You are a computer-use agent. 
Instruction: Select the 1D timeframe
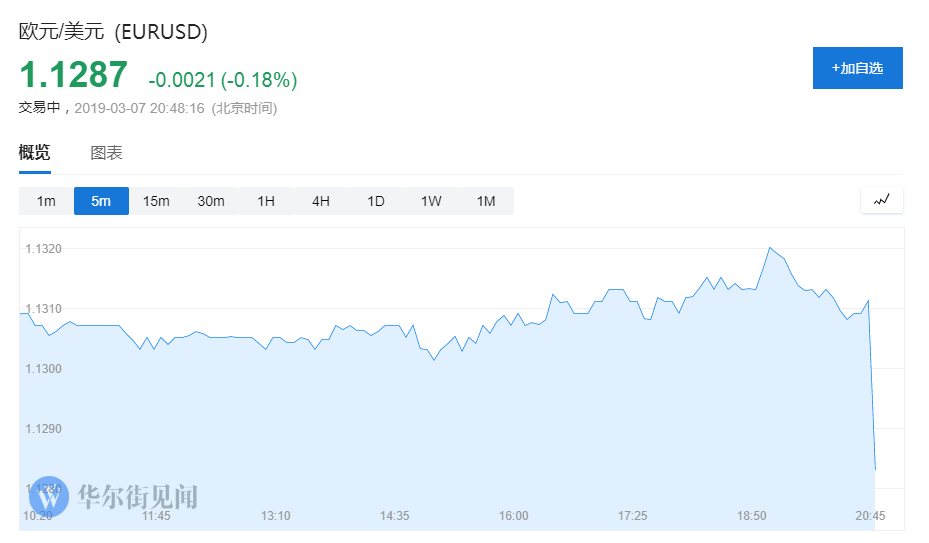(x=376, y=201)
